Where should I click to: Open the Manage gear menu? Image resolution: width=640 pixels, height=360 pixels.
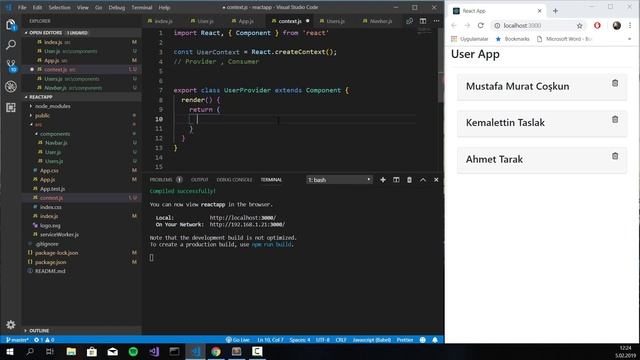tap(11, 324)
